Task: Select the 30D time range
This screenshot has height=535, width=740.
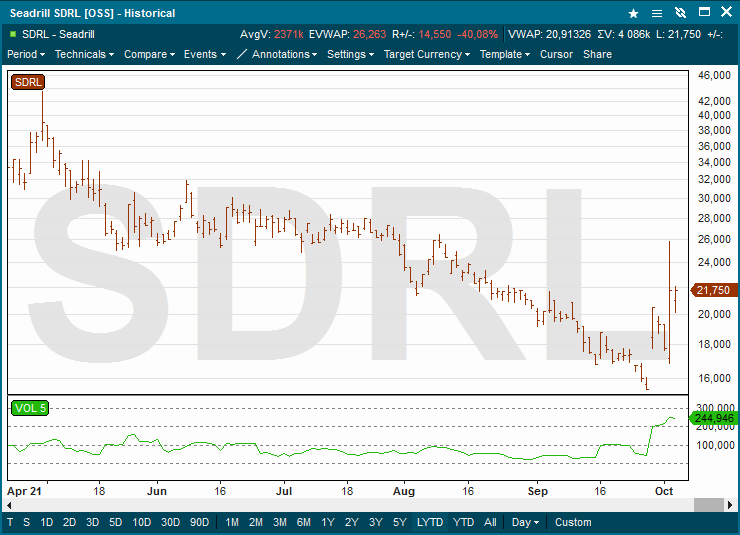Action: click(170, 522)
